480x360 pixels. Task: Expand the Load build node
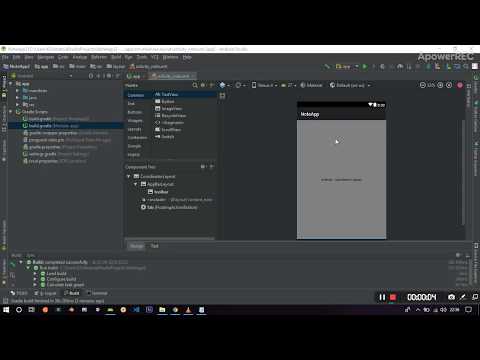tap(35, 274)
